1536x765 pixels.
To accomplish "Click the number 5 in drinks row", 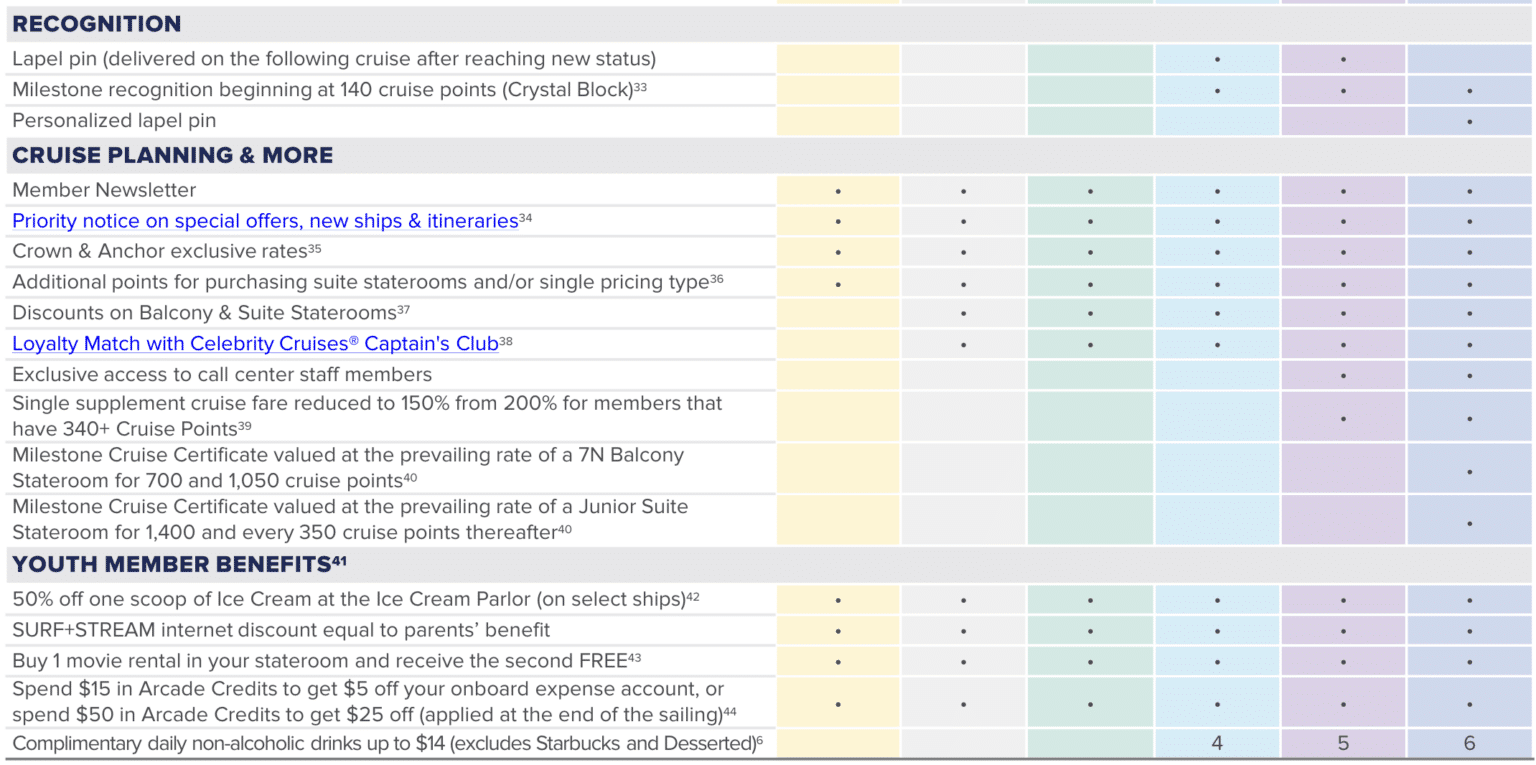I will click(1343, 744).
